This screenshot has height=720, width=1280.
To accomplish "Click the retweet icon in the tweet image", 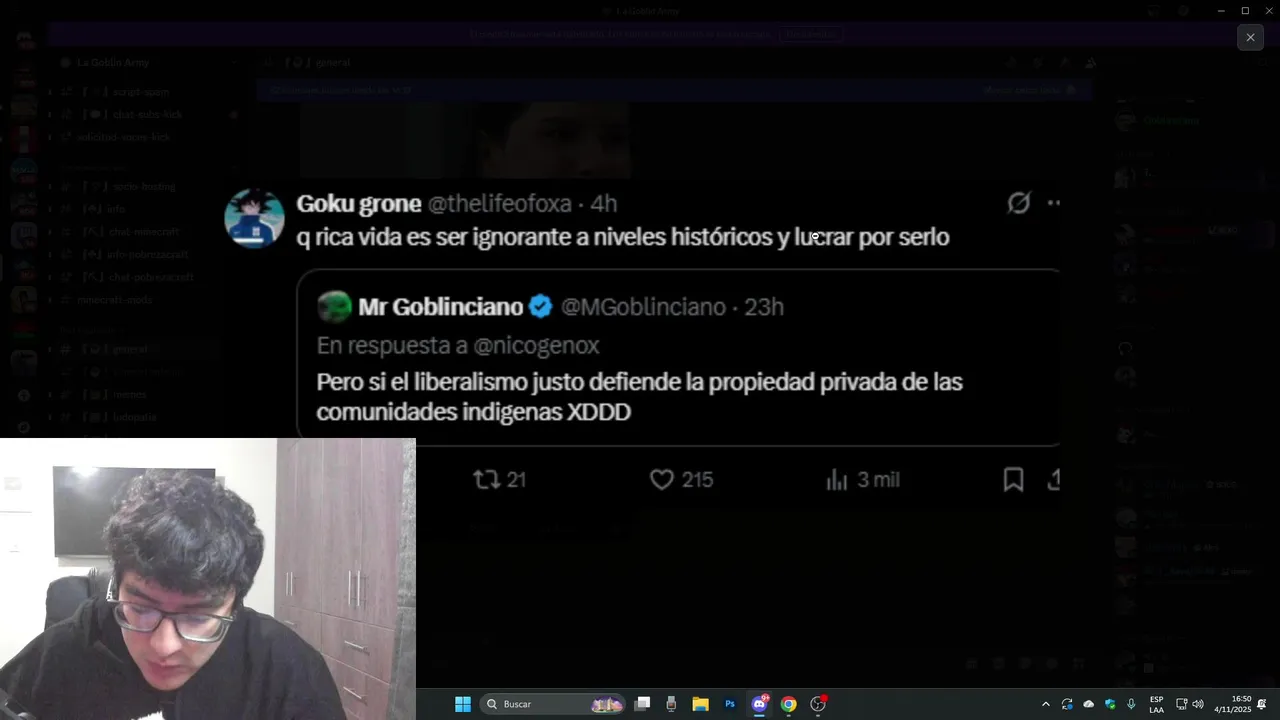I will click(487, 480).
